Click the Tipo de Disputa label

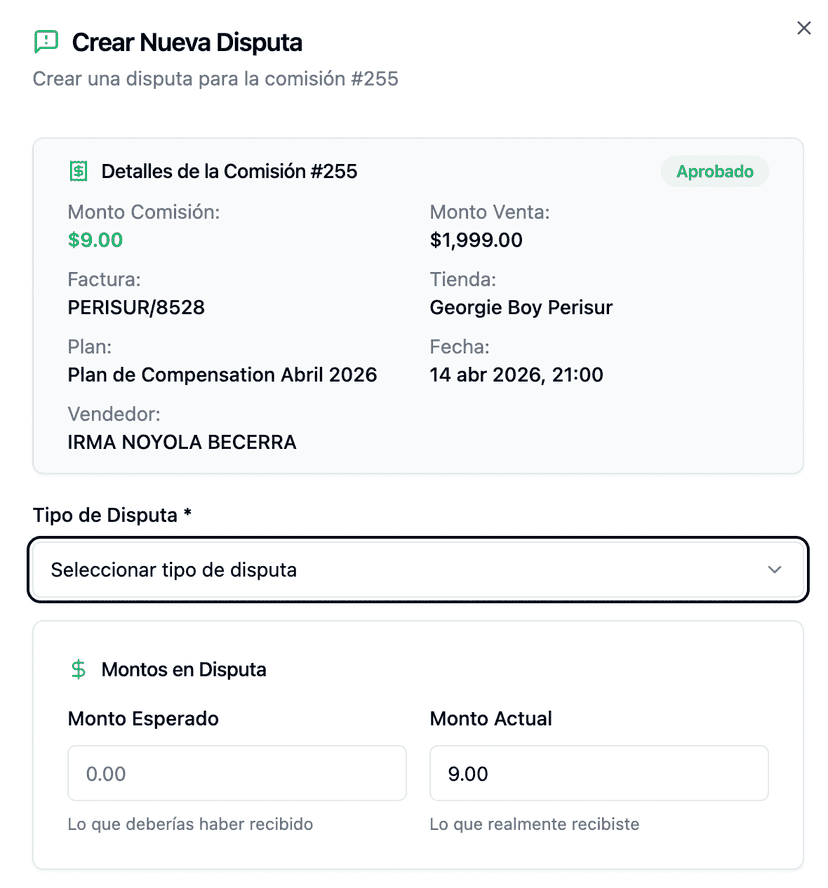(x=111, y=515)
